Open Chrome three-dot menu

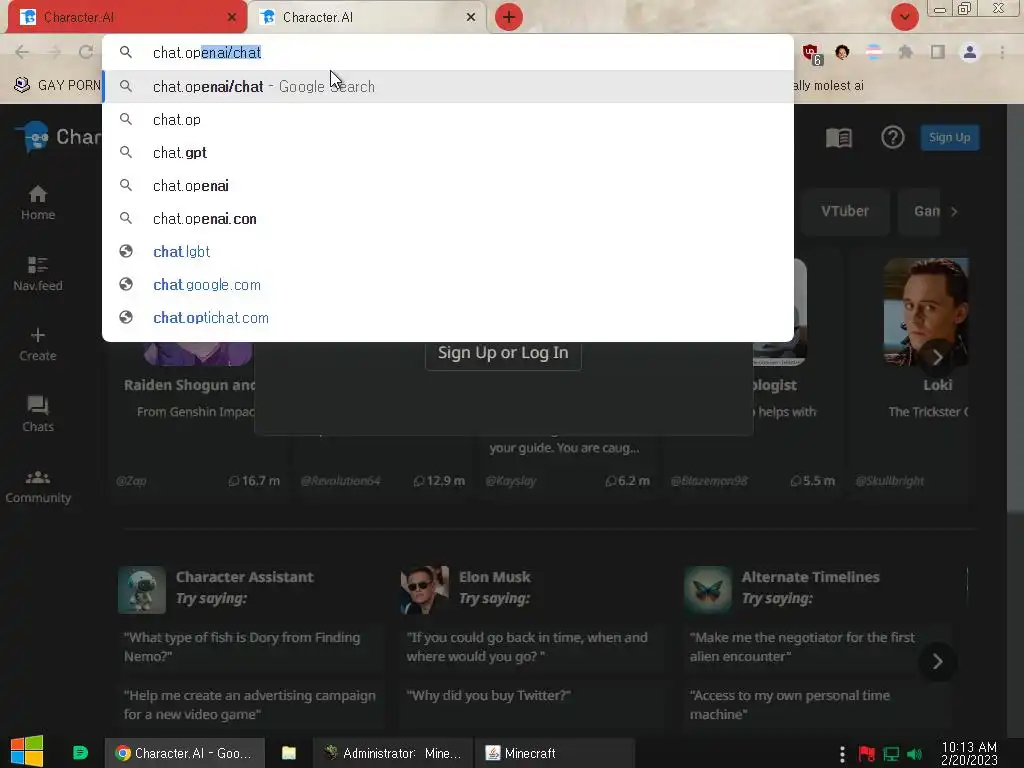[1002, 52]
